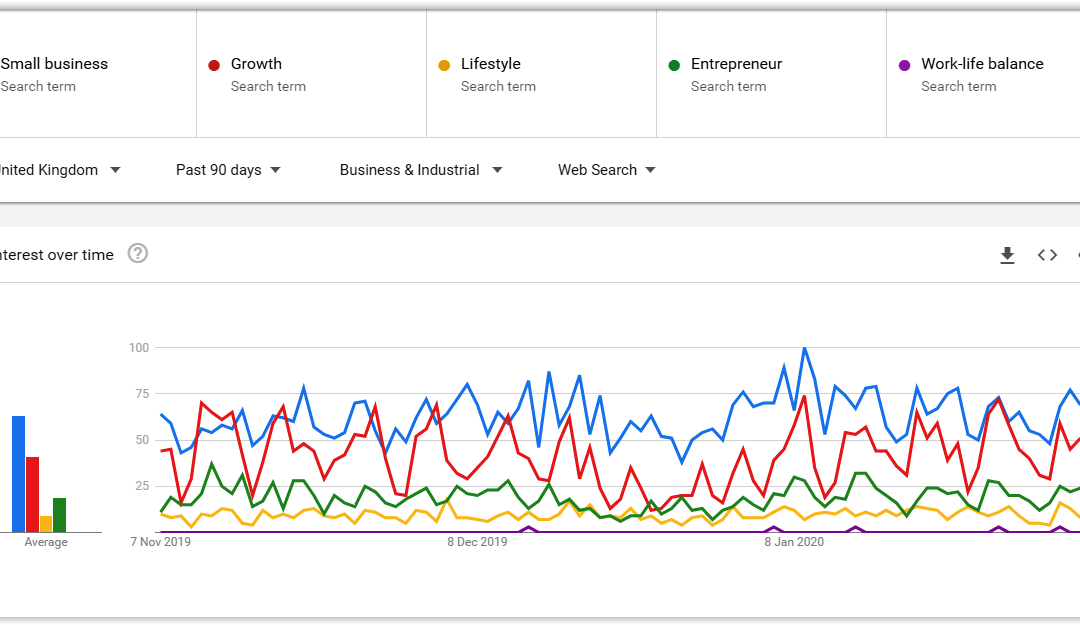The height and width of the screenshot is (625, 1080).
Task: Select the Small business search term
Action: pyautogui.click(x=54, y=64)
